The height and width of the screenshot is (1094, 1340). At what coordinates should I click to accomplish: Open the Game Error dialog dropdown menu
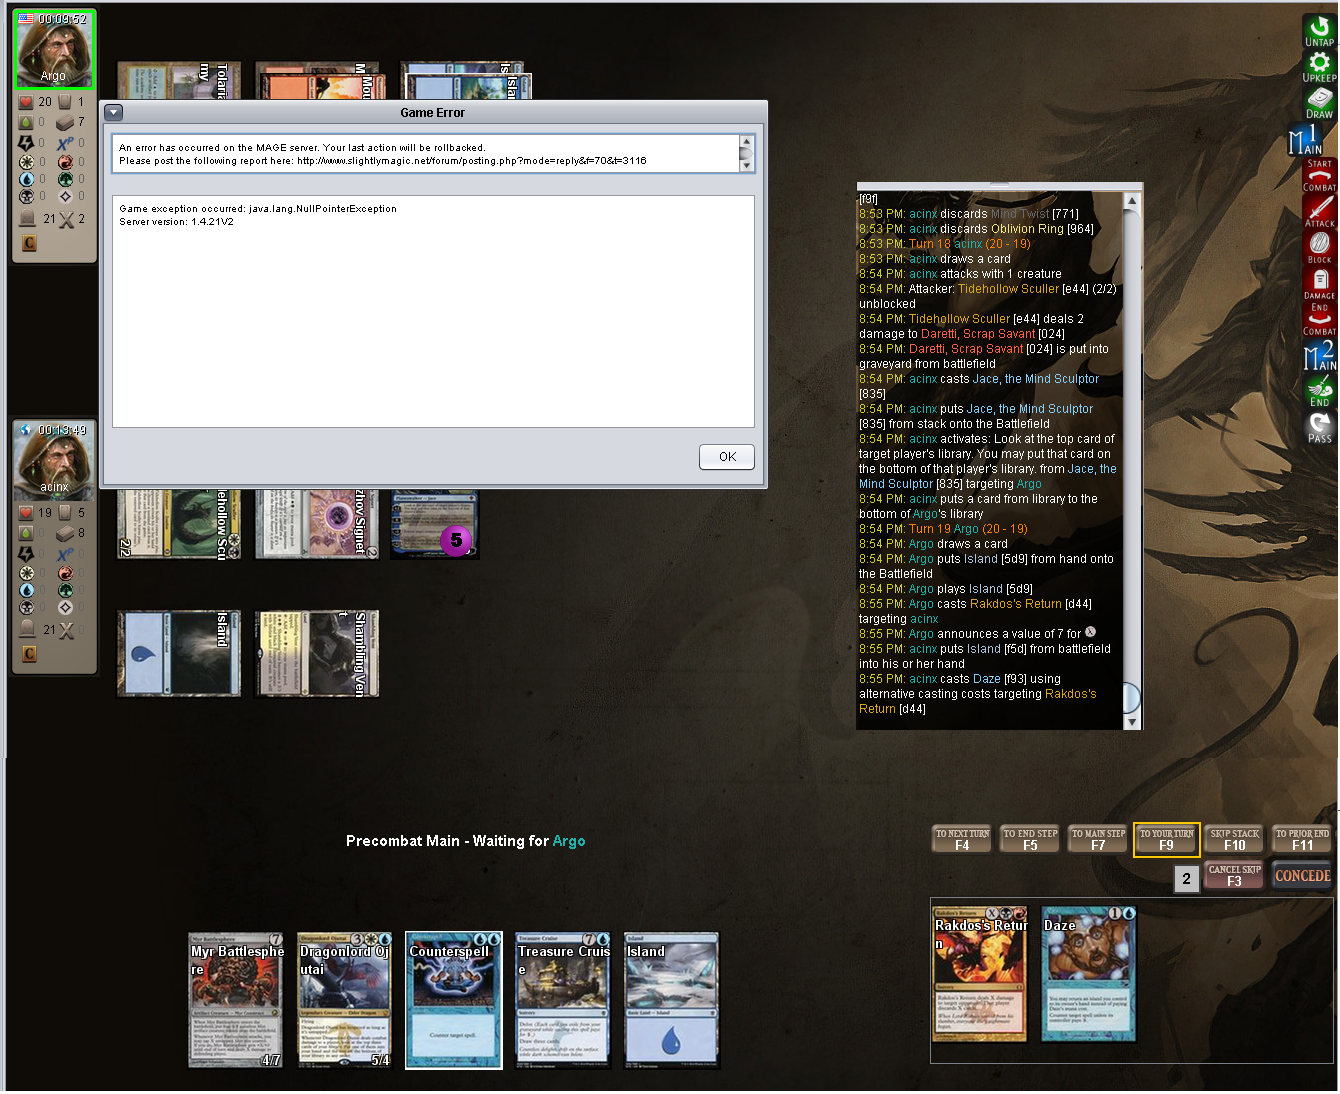113,113
